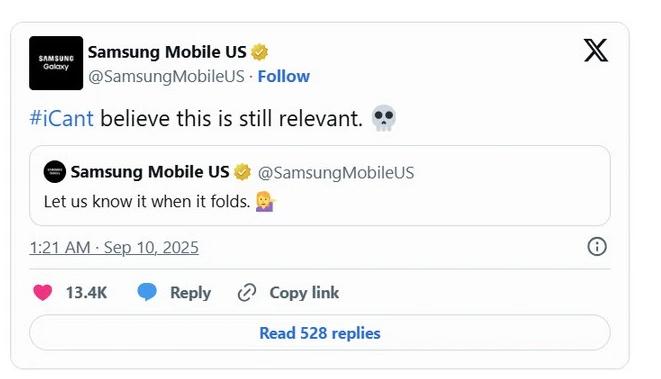Image resolution: width=661 pixels, height=379 pixels.
Task: Open the quoted tweet "Let us know it when it folds"
Action: point(320,185)
